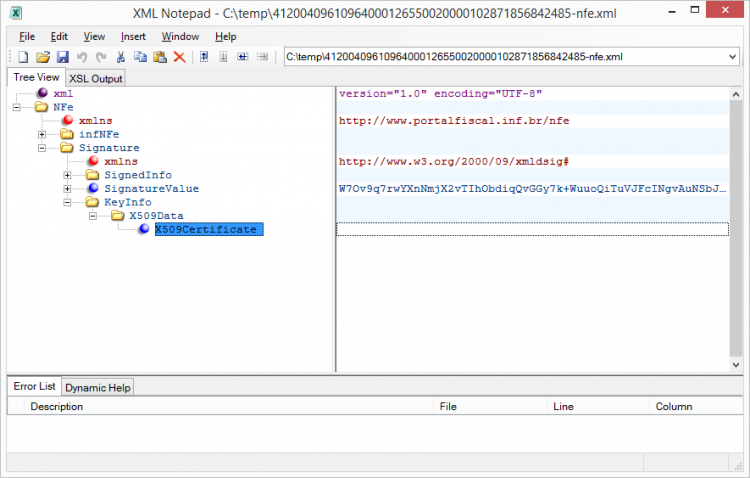Image resolution: width=750 pixels, height=478 pixels.
Task: Select the SignatureValue tree node
Action: click(152, 189)
